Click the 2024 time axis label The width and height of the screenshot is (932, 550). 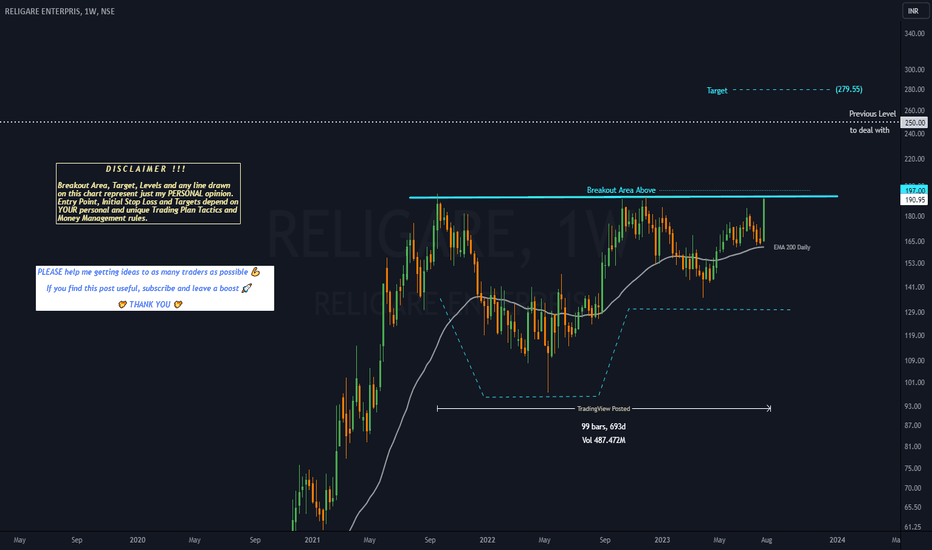[x=837, y=540]
